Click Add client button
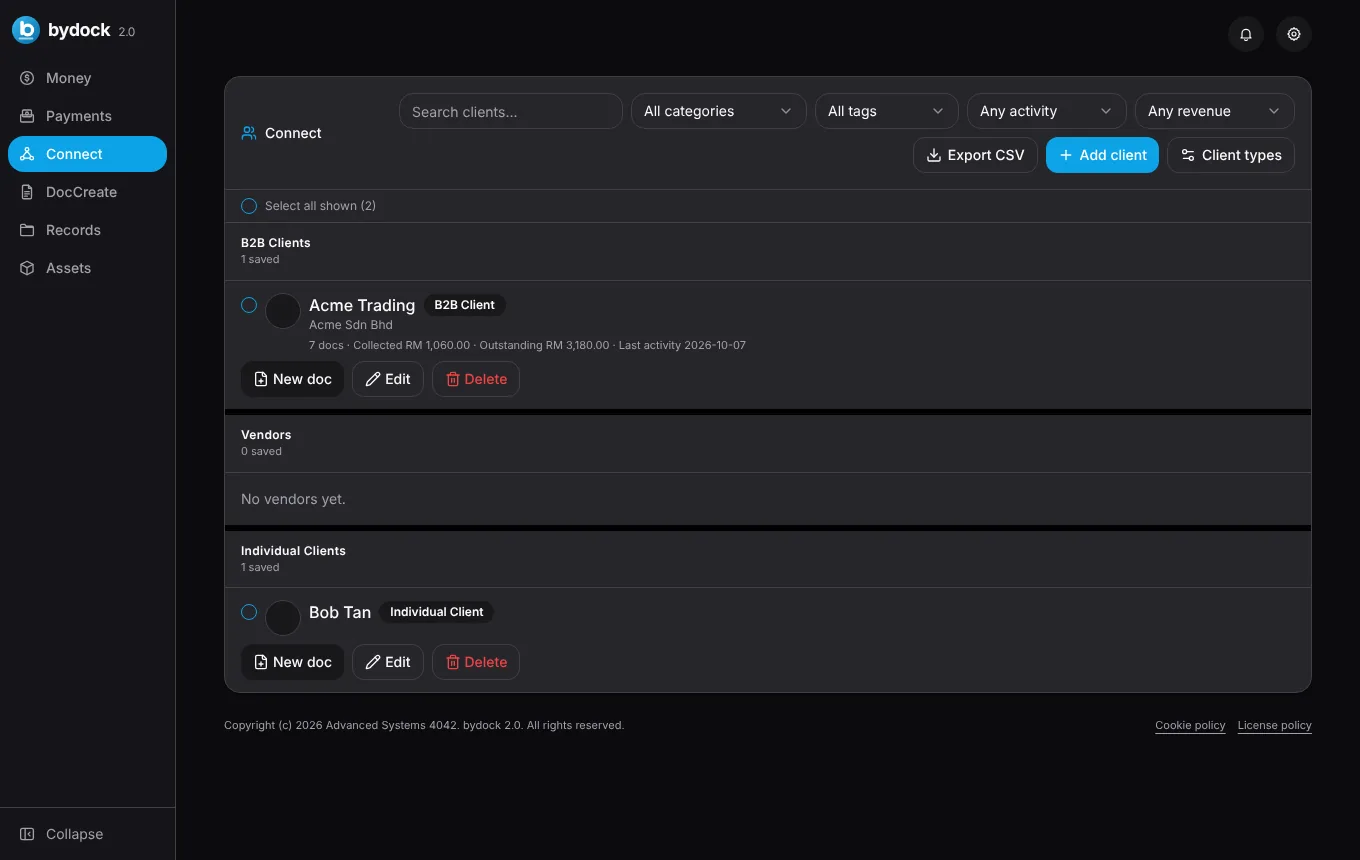The image size is (1360, 860). click(x=1102, y=155)
